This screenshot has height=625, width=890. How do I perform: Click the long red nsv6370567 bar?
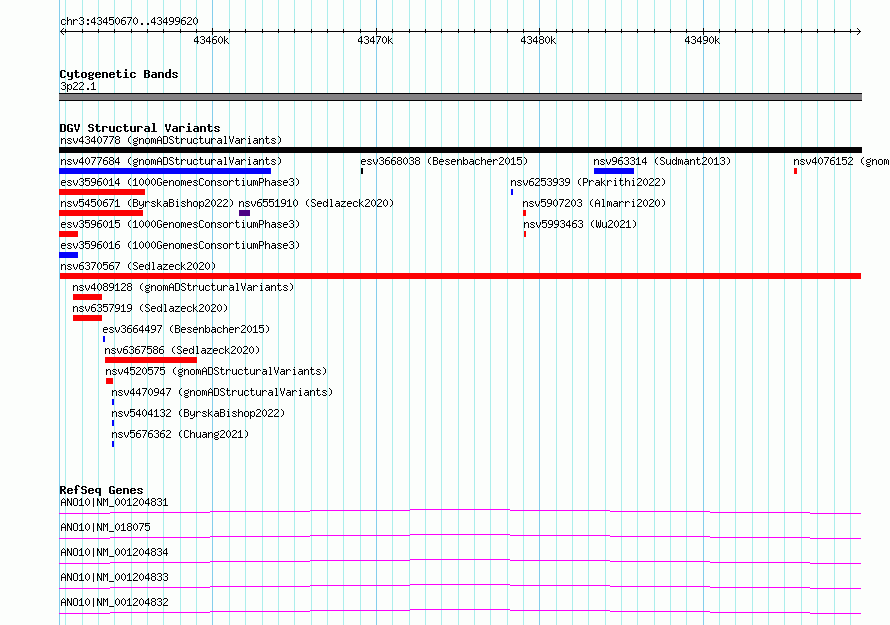pyautogui.click(x=460, y=276)
